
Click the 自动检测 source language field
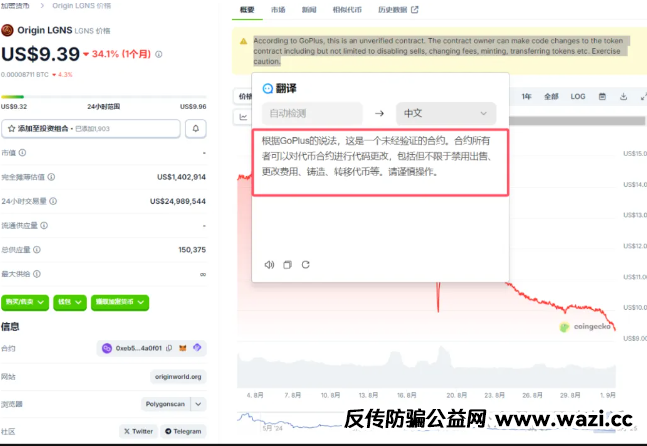pyautogui.click(x=311, y=114)
